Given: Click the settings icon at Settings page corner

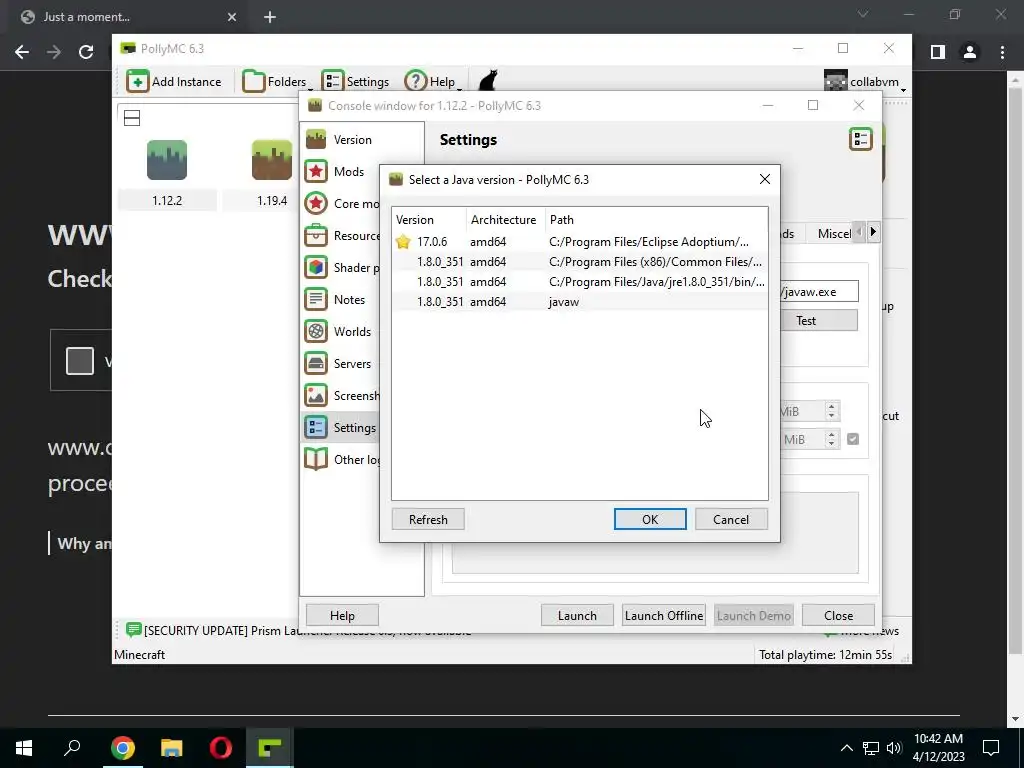Looking at the screenshot, I should tap(861, 139).
